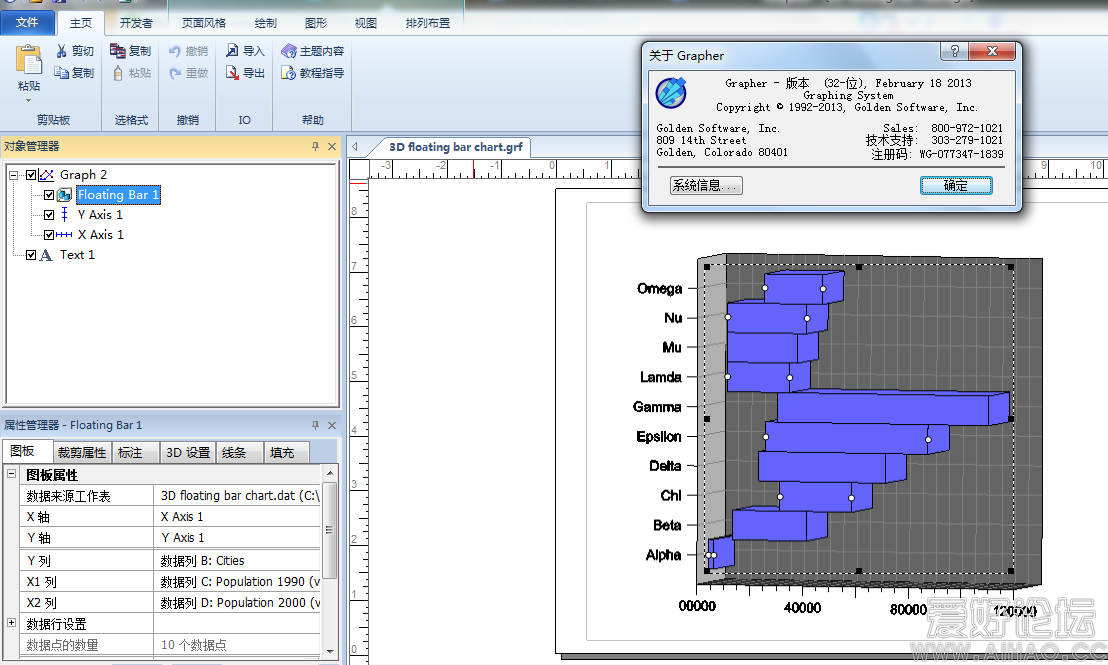Toggle visibility checkbox for Text 1
This screenshot has height=665, width=1108.
click(31, 255)
